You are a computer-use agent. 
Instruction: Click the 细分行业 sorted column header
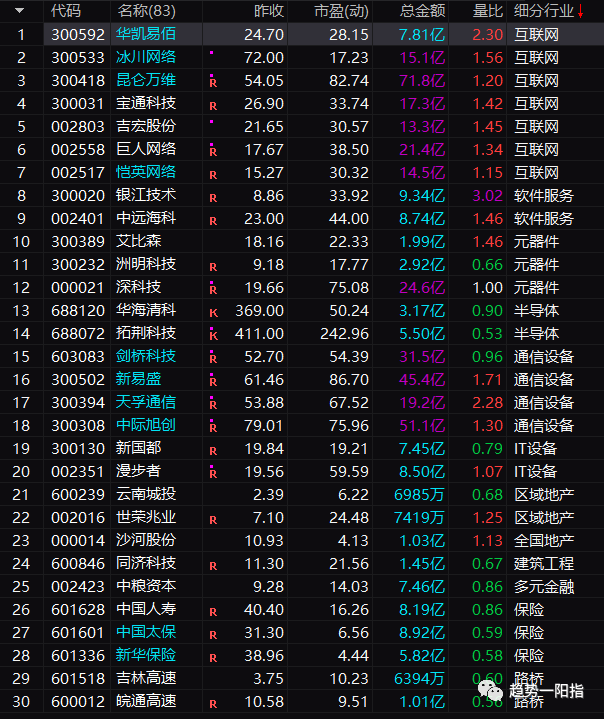549,11
